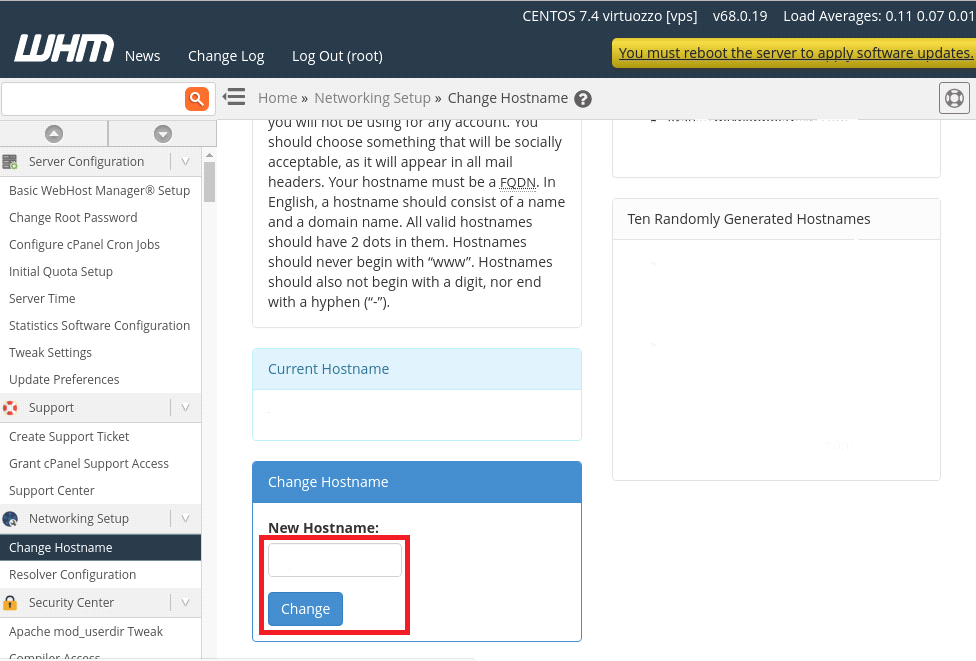Open Basic WebHost Manager Setup
Image resolution: width=976 pixels, height=661 pixels.
[100, 191]
